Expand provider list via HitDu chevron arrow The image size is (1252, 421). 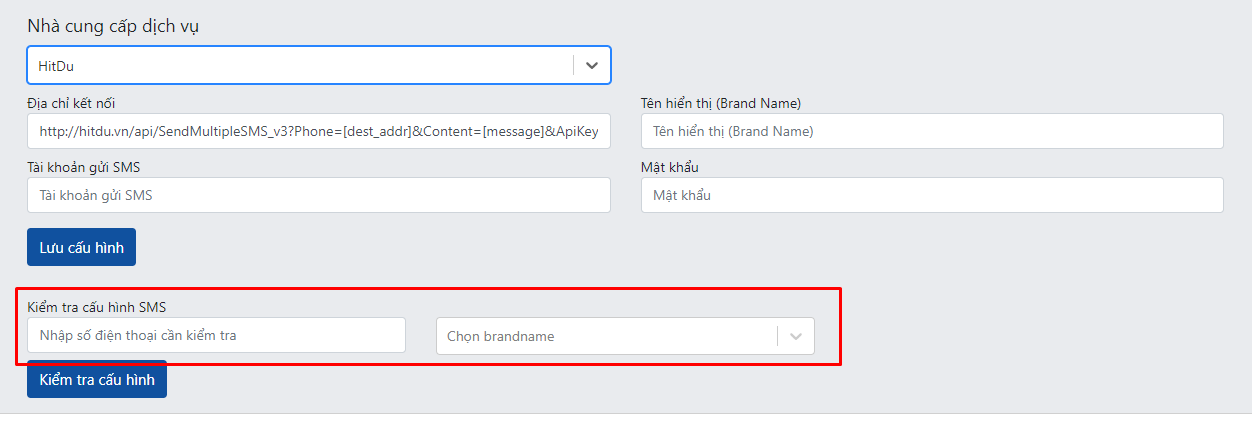pos(592,65)
